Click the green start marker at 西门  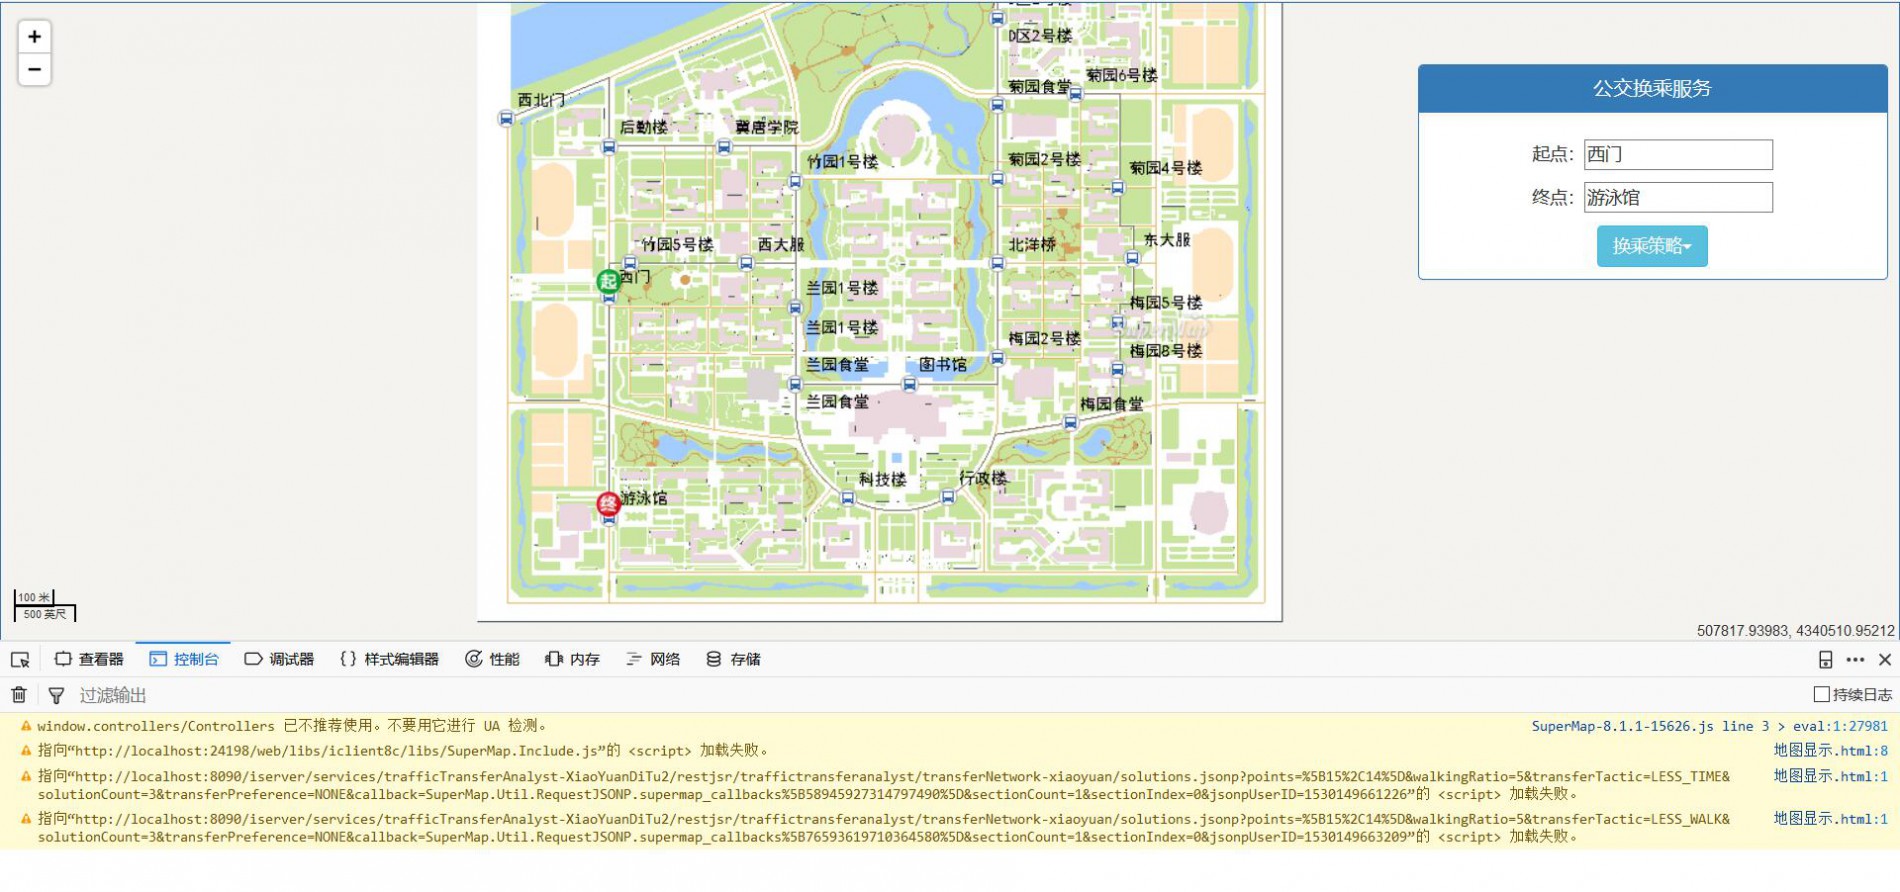pos(608,281)
